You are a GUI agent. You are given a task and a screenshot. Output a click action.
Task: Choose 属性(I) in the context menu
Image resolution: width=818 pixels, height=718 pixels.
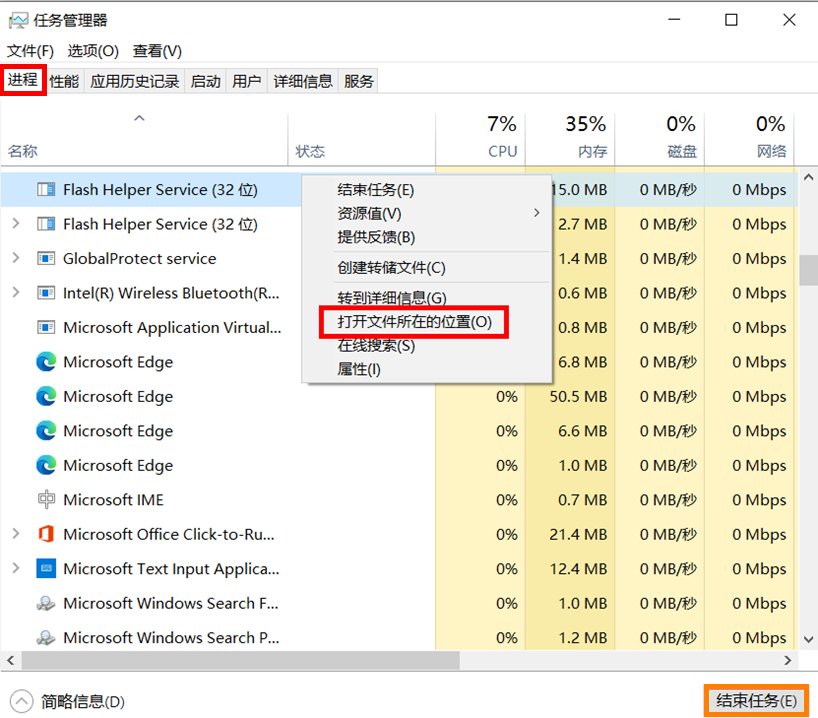click(x=359, y=369)
